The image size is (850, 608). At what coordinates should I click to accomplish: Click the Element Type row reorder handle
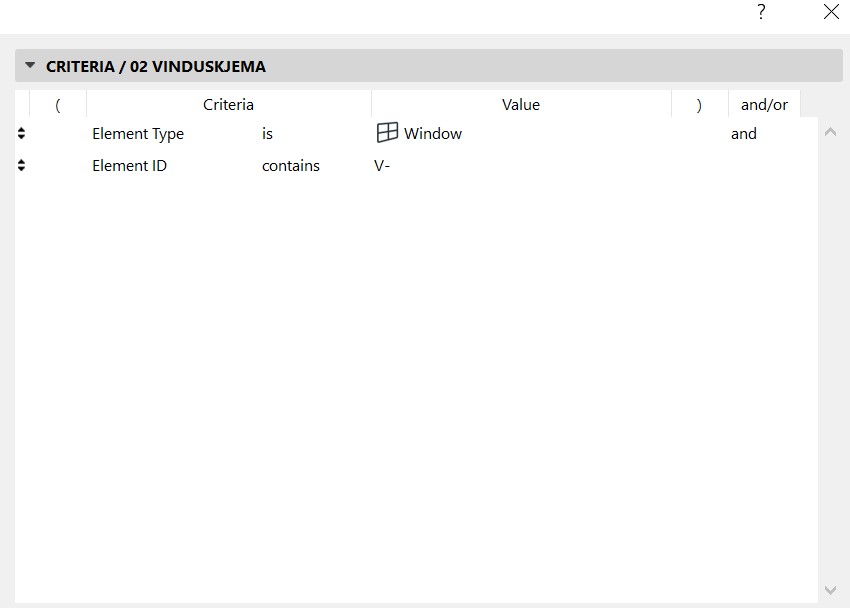pyautogui.click(x=21, y=134)
